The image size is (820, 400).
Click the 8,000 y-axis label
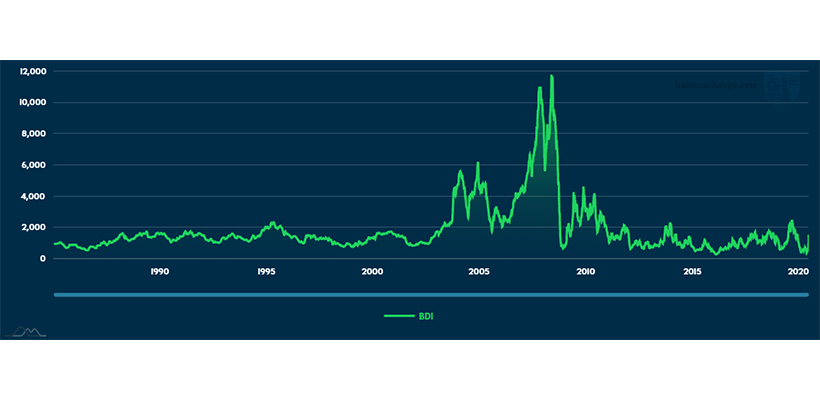tap(35, 133)
